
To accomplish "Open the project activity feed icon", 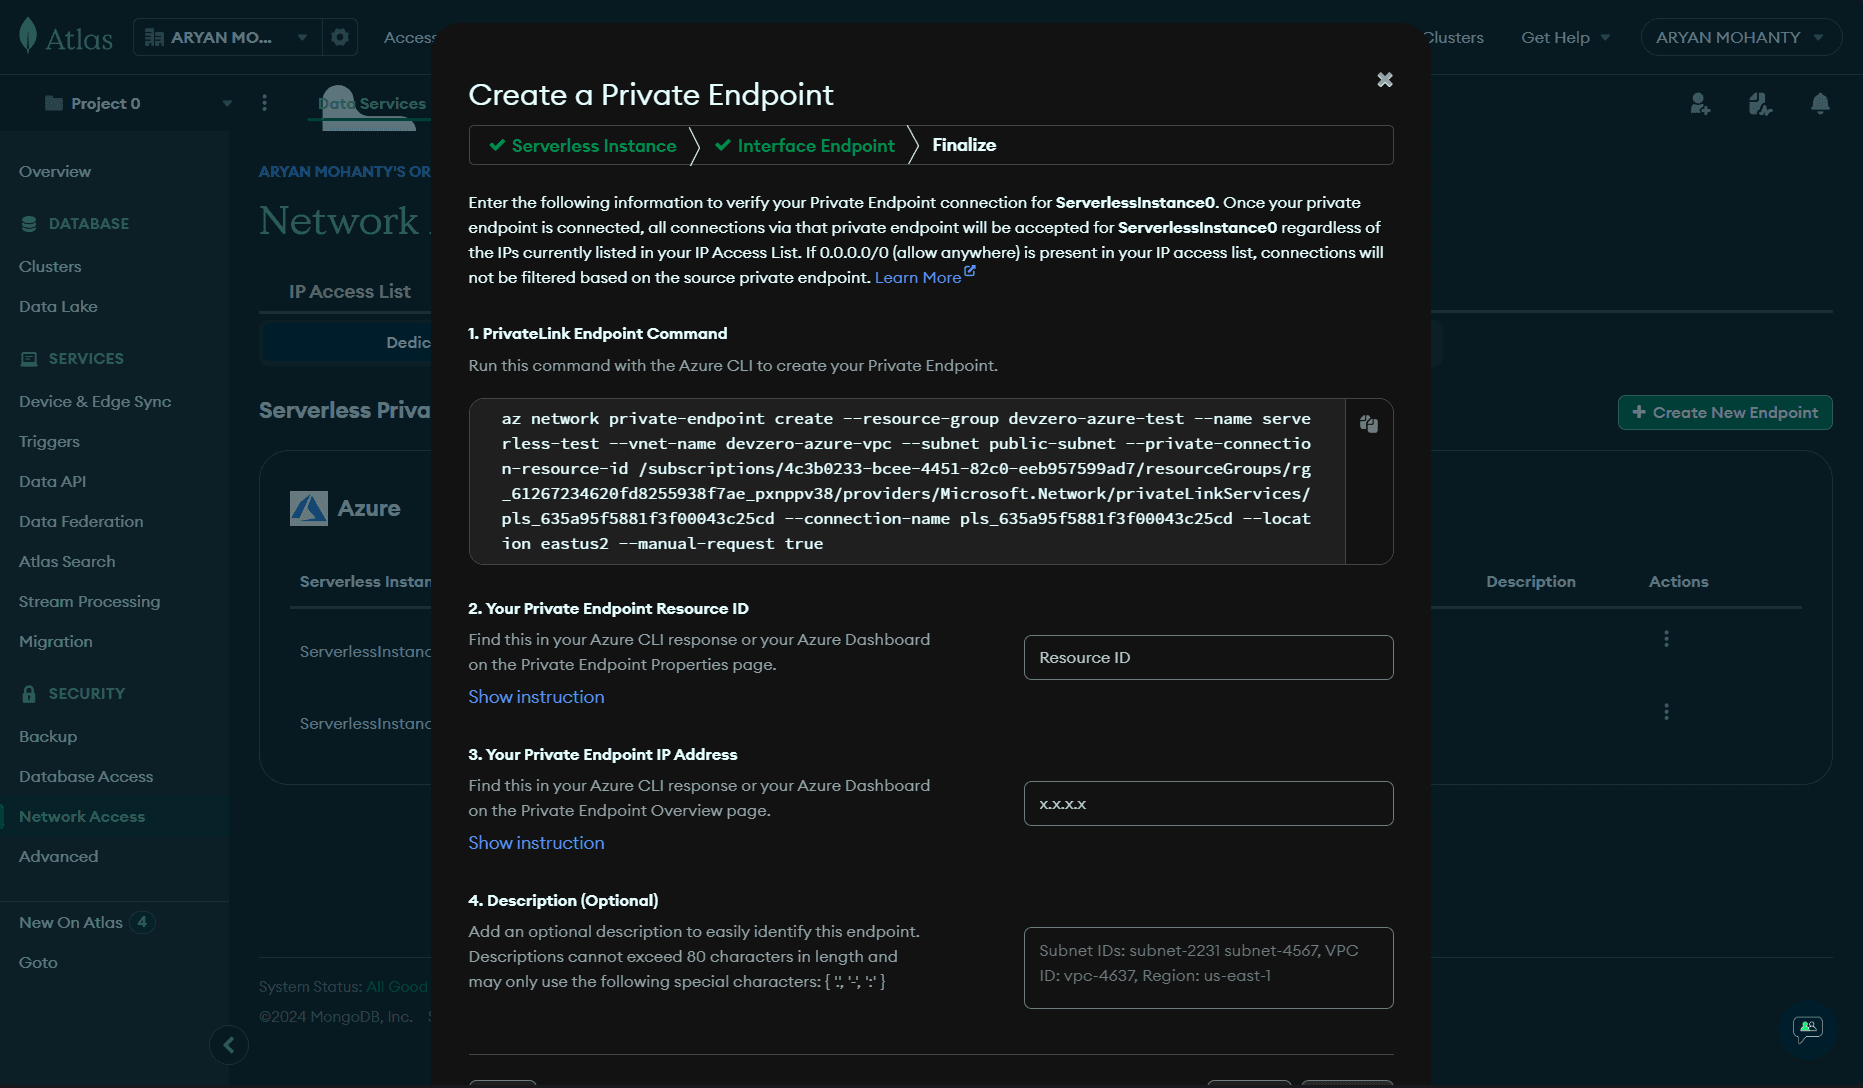I will tap(1760, 104).
